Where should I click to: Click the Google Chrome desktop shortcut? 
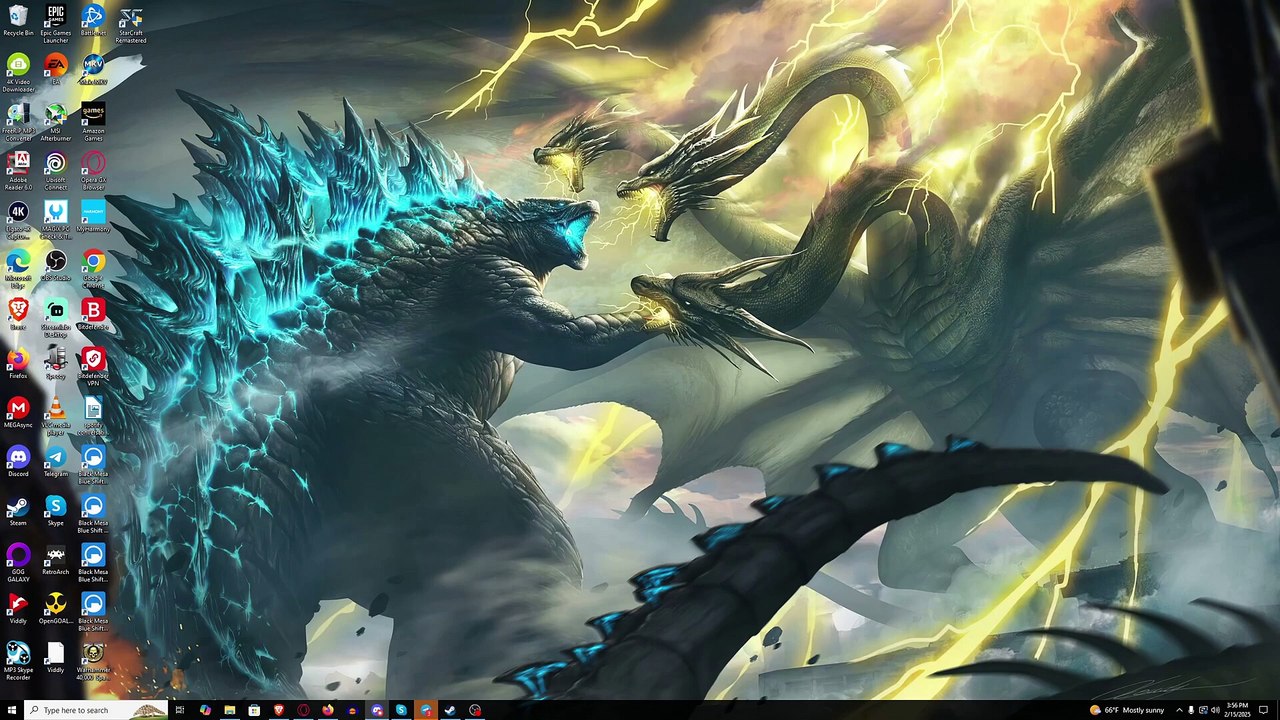pyautogui.click(x=93, y=269)
